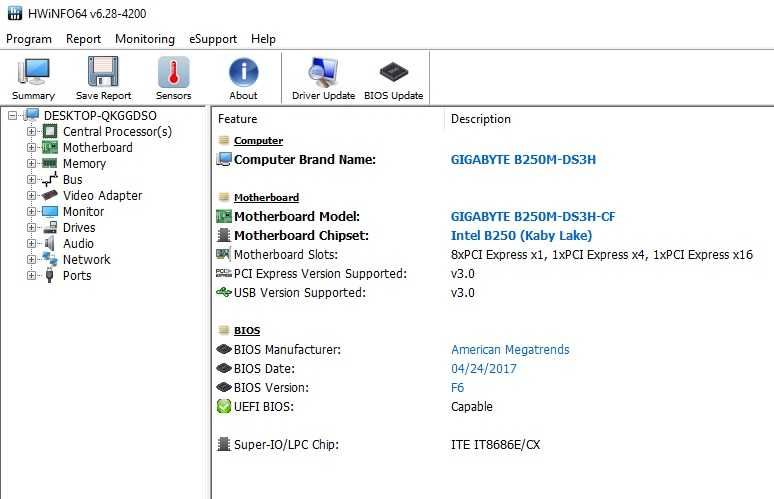Click the Bus icon in tree
The width and height of the screenshot is (774, 499).
(49, 179)
